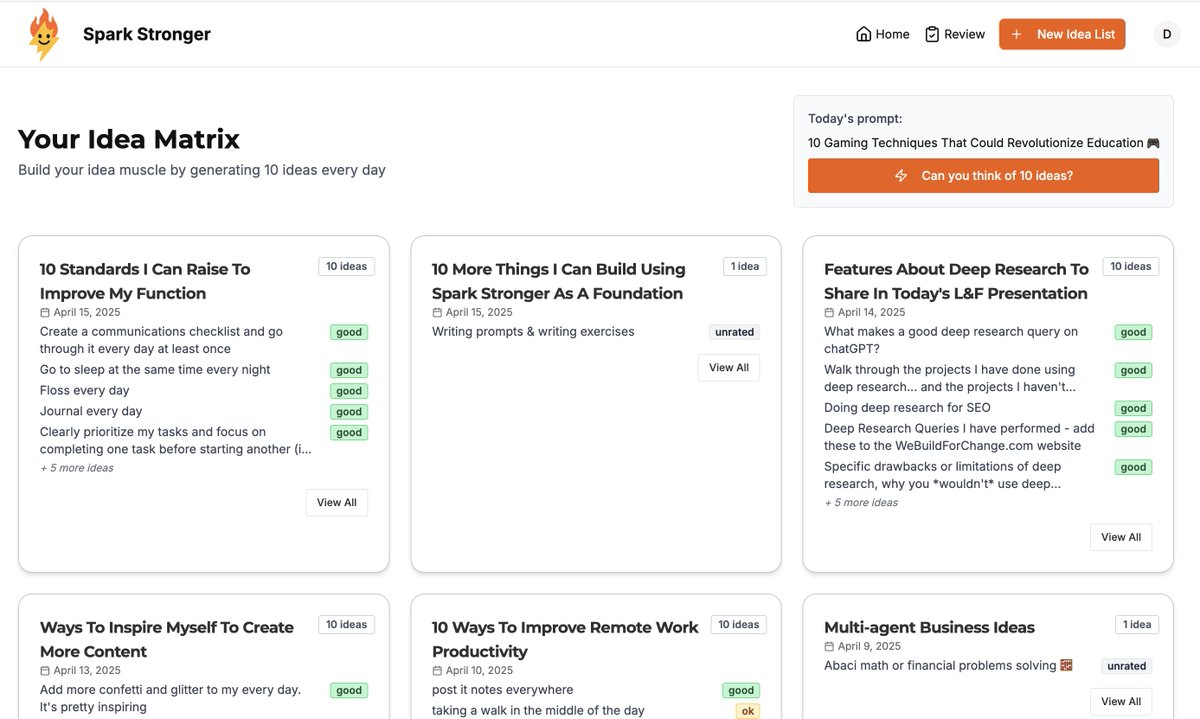
Task: Expand the 5 more ideas under 10 Standards
Action: tap(77, 467)
